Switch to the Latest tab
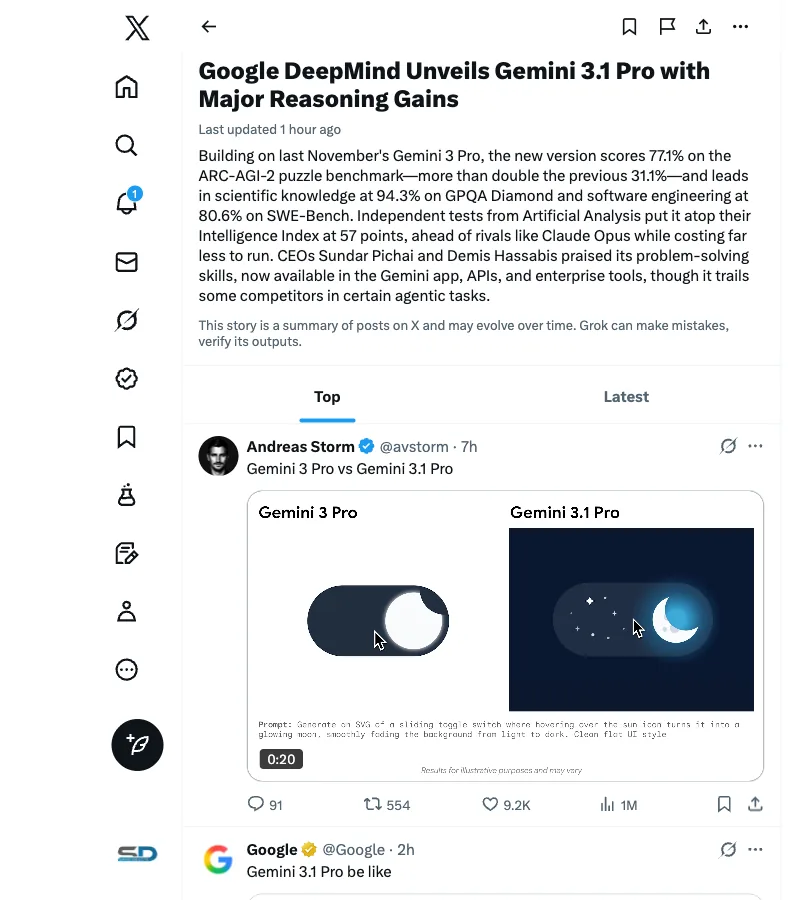 pyautogui.click(x=626, y=396)
